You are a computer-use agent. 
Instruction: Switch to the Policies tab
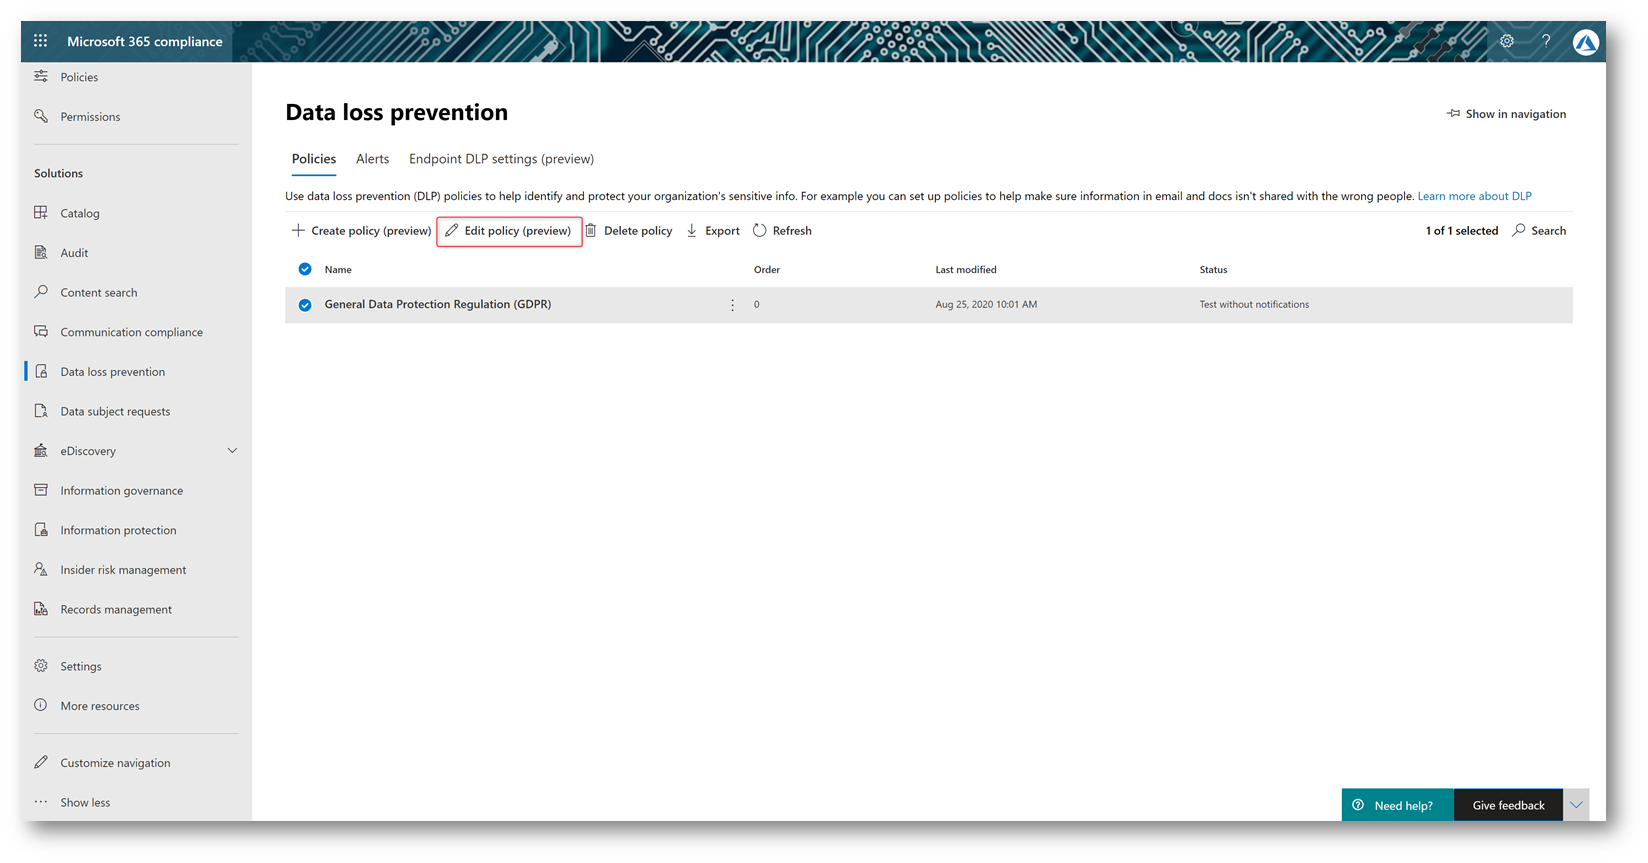pyautogui.click(x=314, y=159)
